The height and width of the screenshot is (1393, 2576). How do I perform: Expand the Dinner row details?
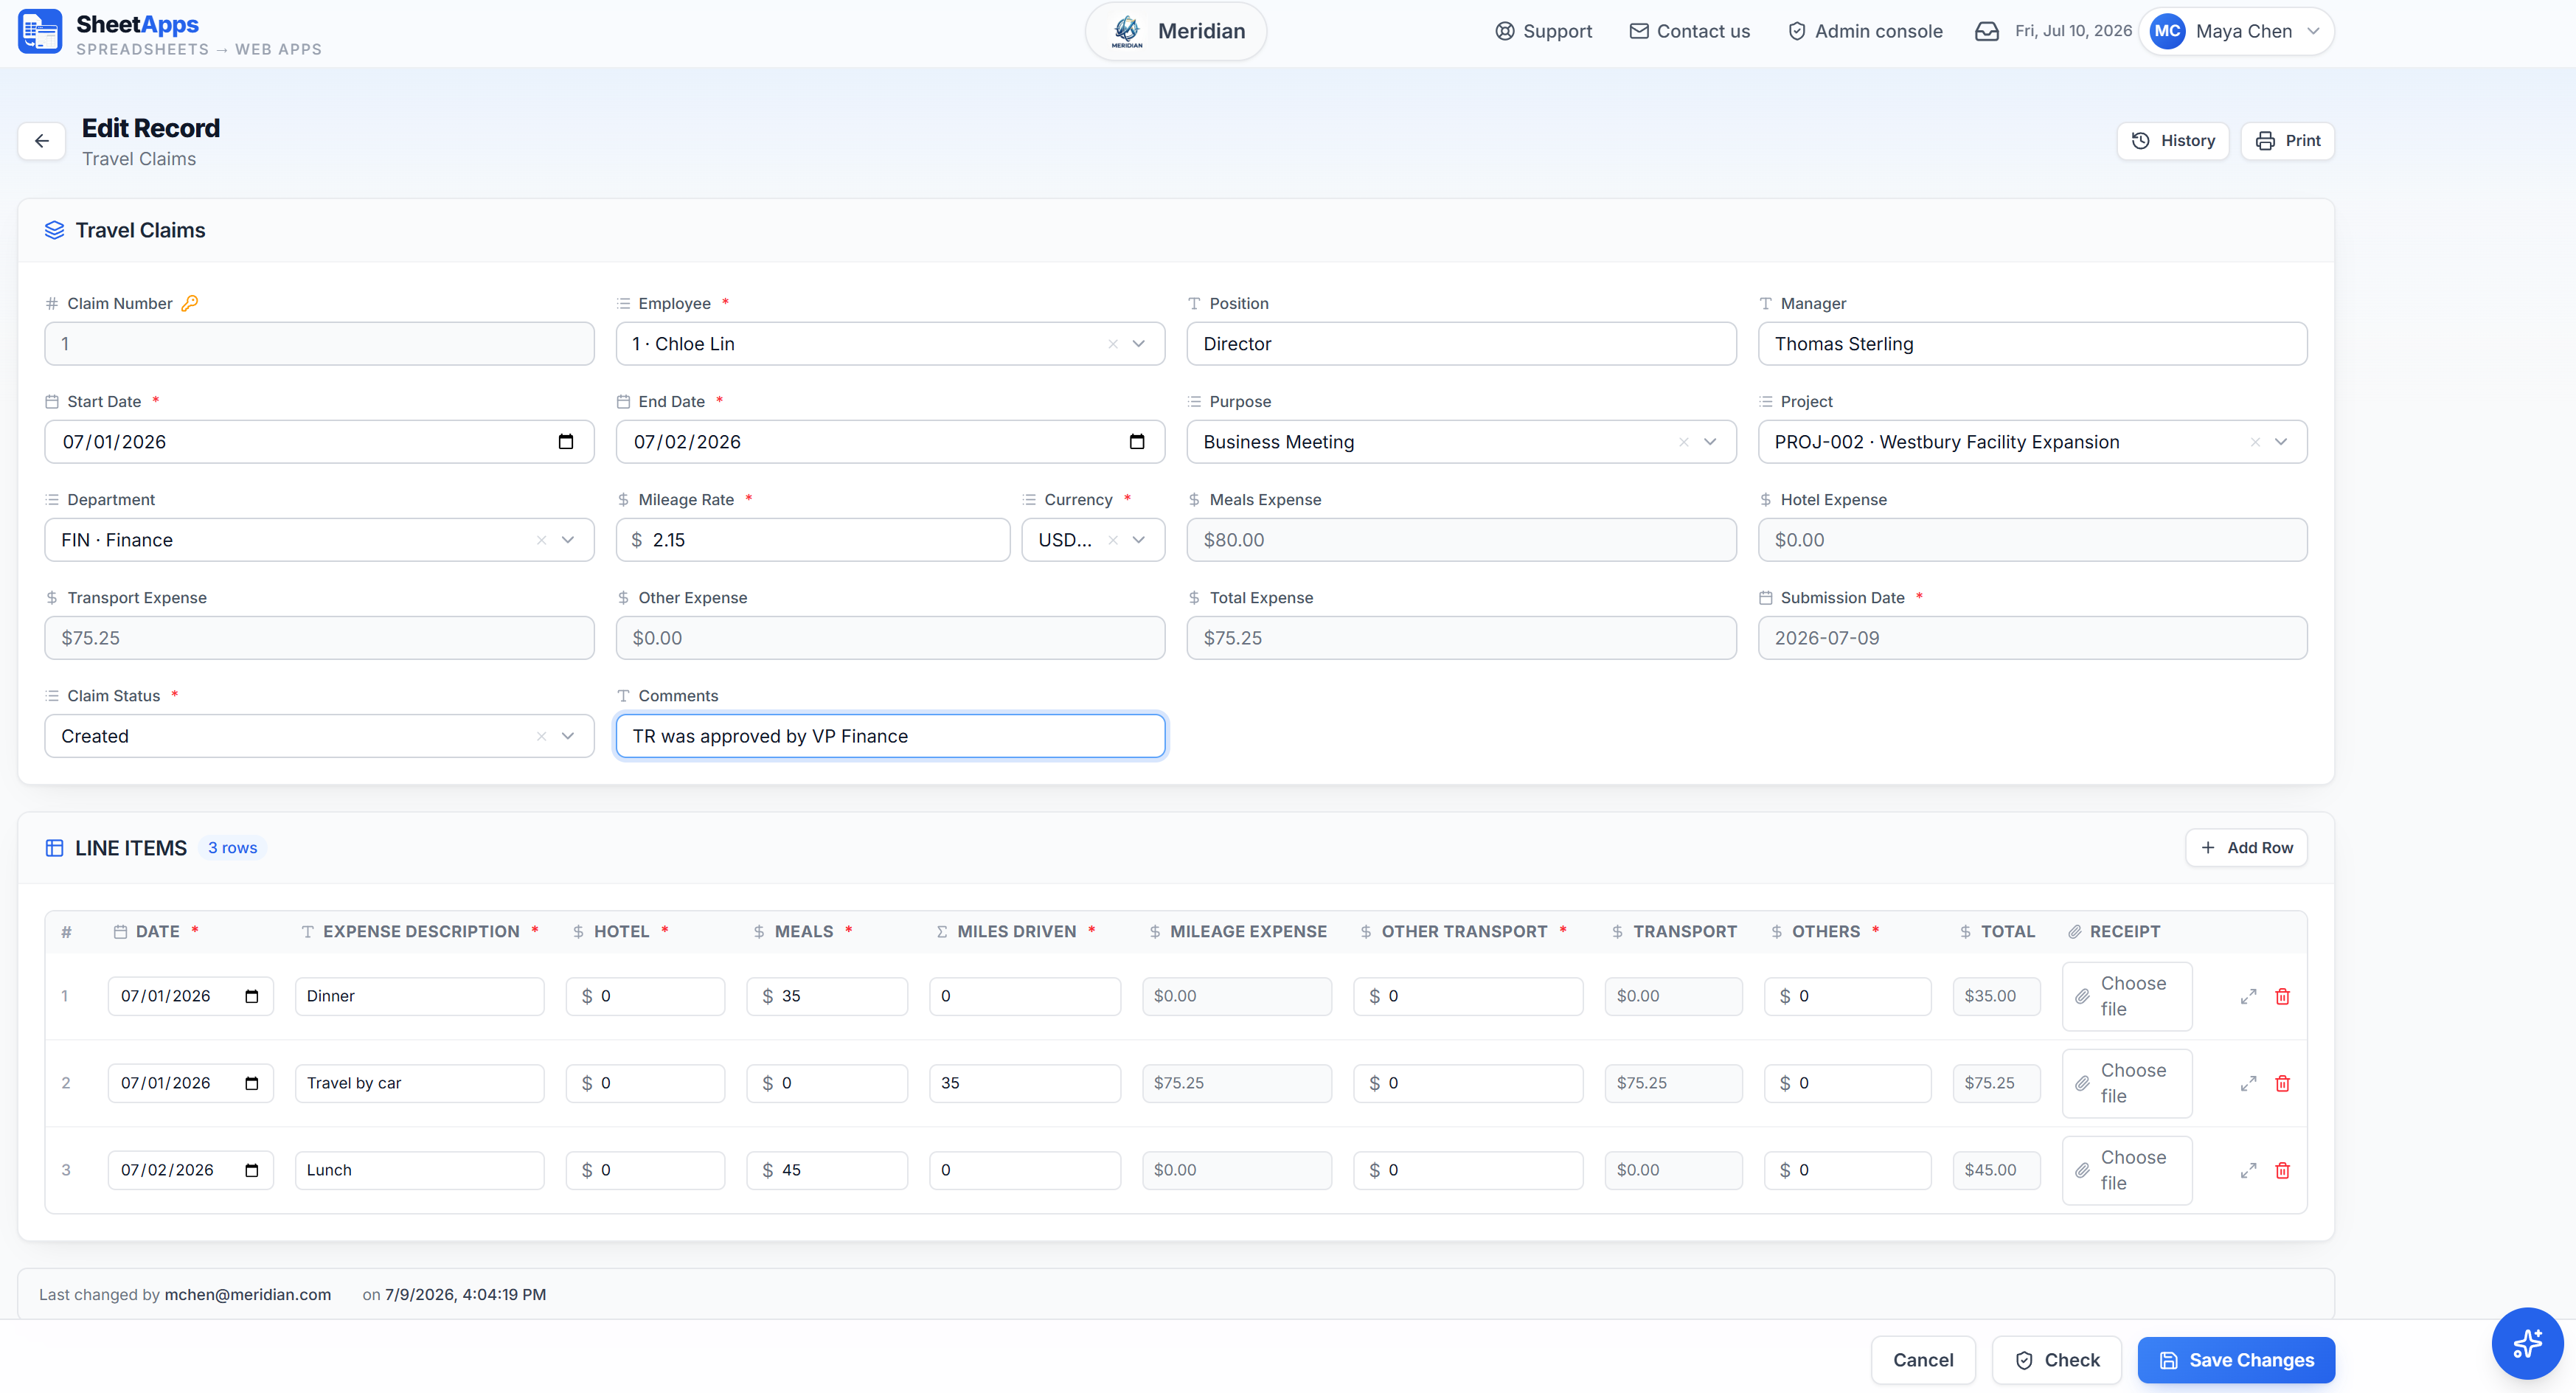coord(2248,996)
